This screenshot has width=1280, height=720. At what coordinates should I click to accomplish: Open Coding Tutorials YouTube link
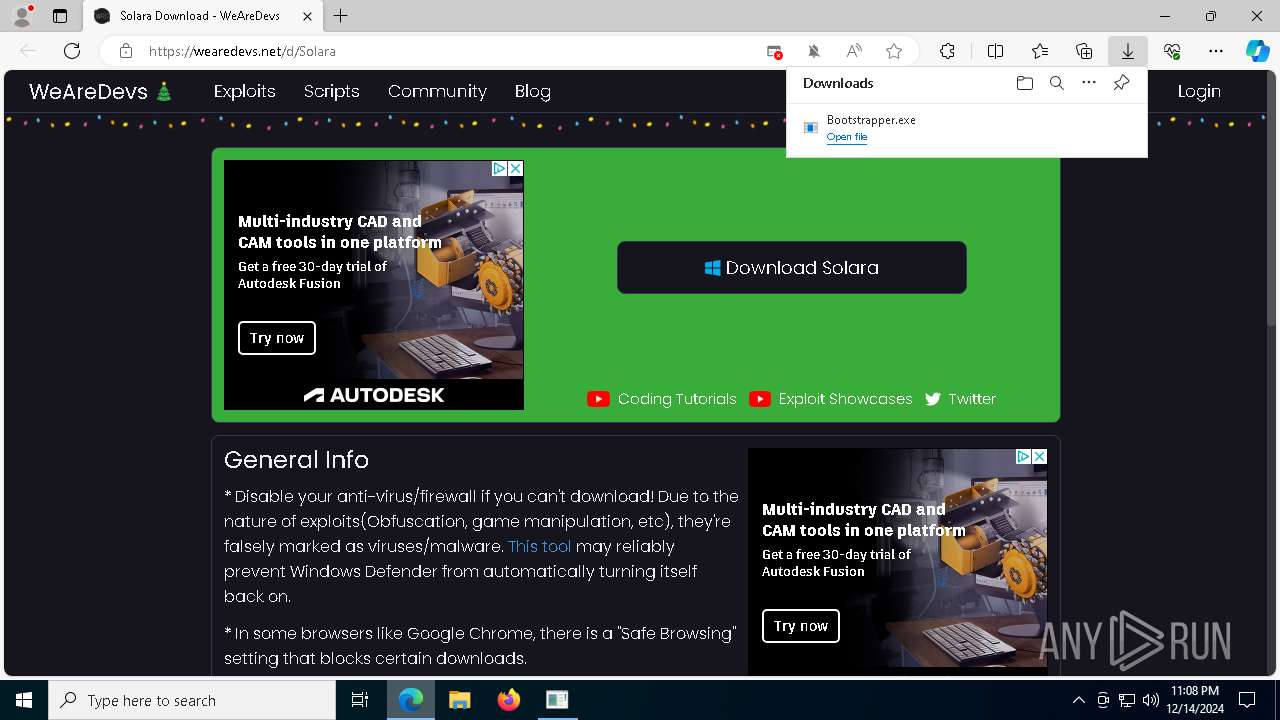pos(662,399)
